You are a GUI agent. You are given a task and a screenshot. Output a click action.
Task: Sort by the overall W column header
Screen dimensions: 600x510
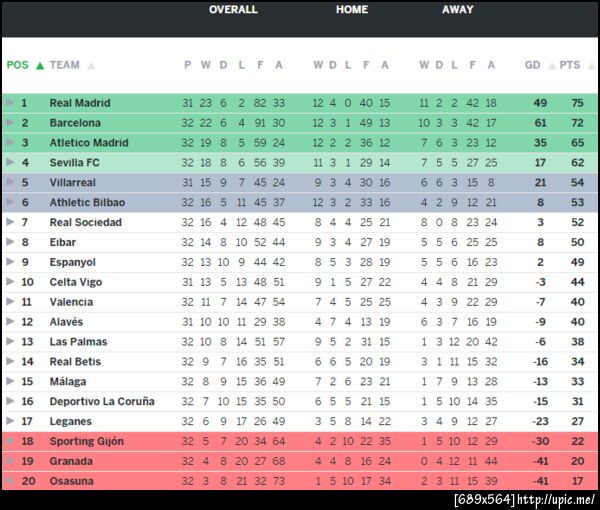point(205,66)
